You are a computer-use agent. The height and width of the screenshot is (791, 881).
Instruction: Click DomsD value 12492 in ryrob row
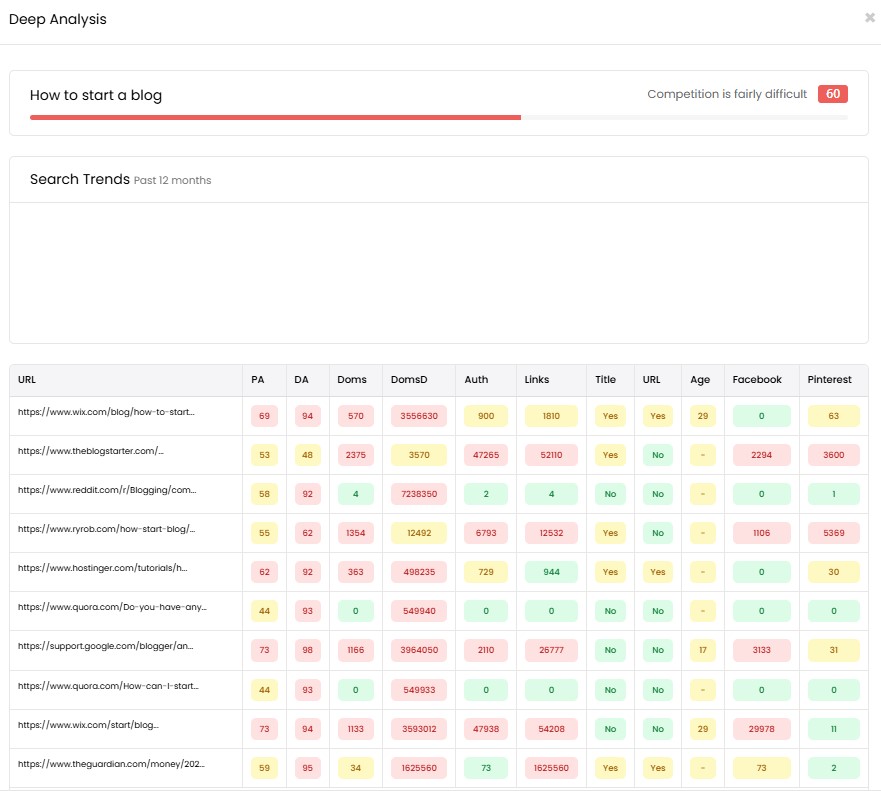pyautogui.click(x=419, y=533)
